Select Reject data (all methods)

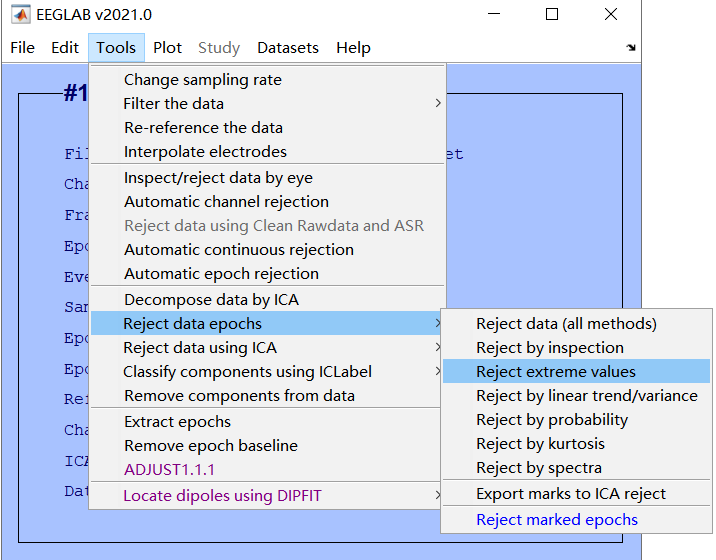point(576,323)
